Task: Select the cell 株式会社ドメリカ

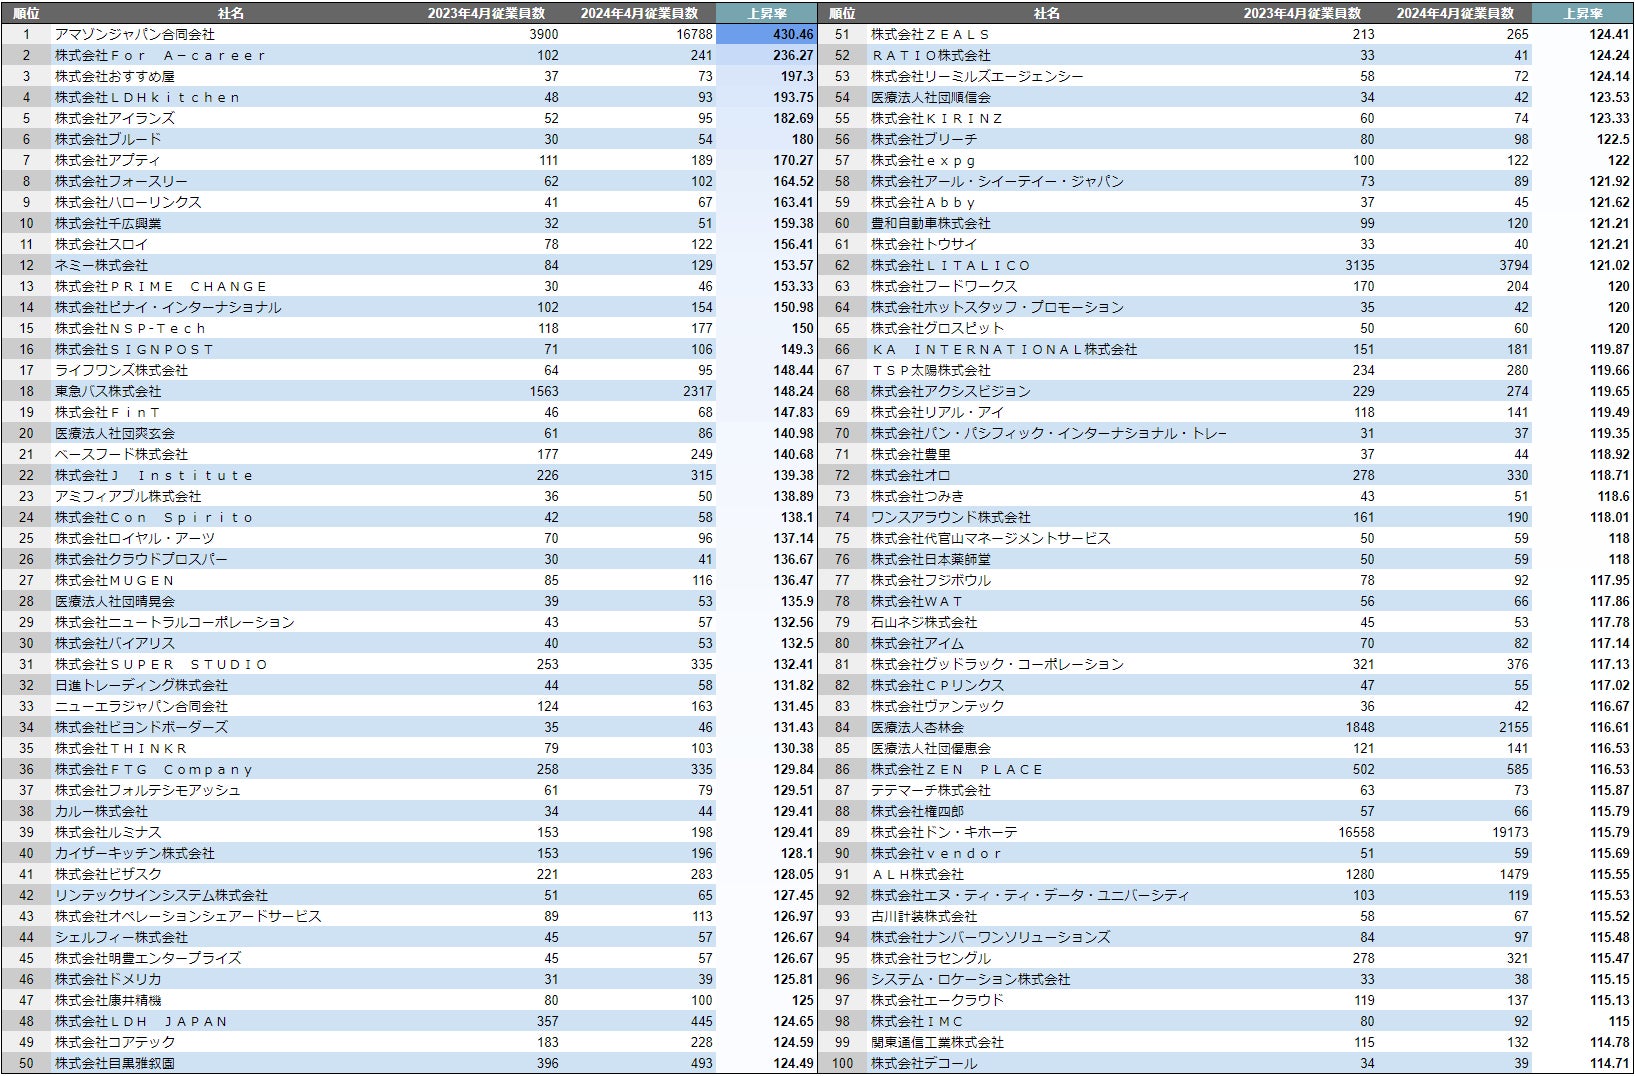Action: 108,979
